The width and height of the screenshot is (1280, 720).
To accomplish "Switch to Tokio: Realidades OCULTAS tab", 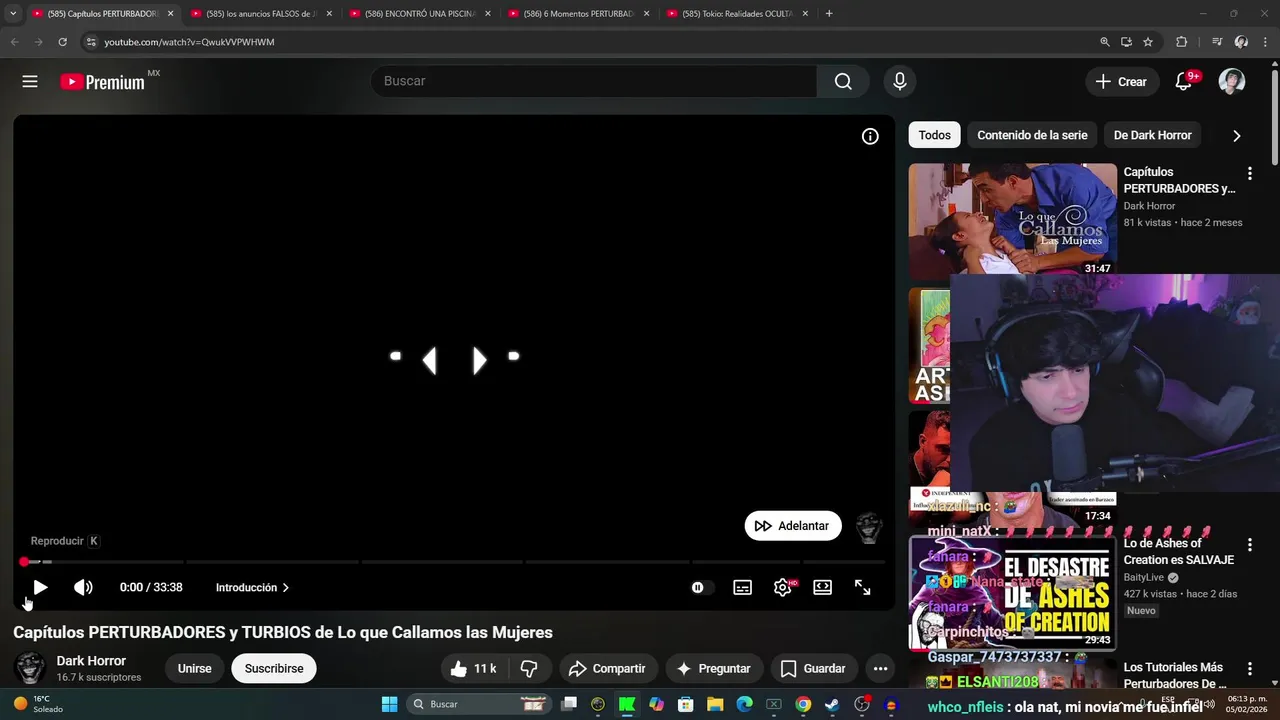I will [737, 14].
